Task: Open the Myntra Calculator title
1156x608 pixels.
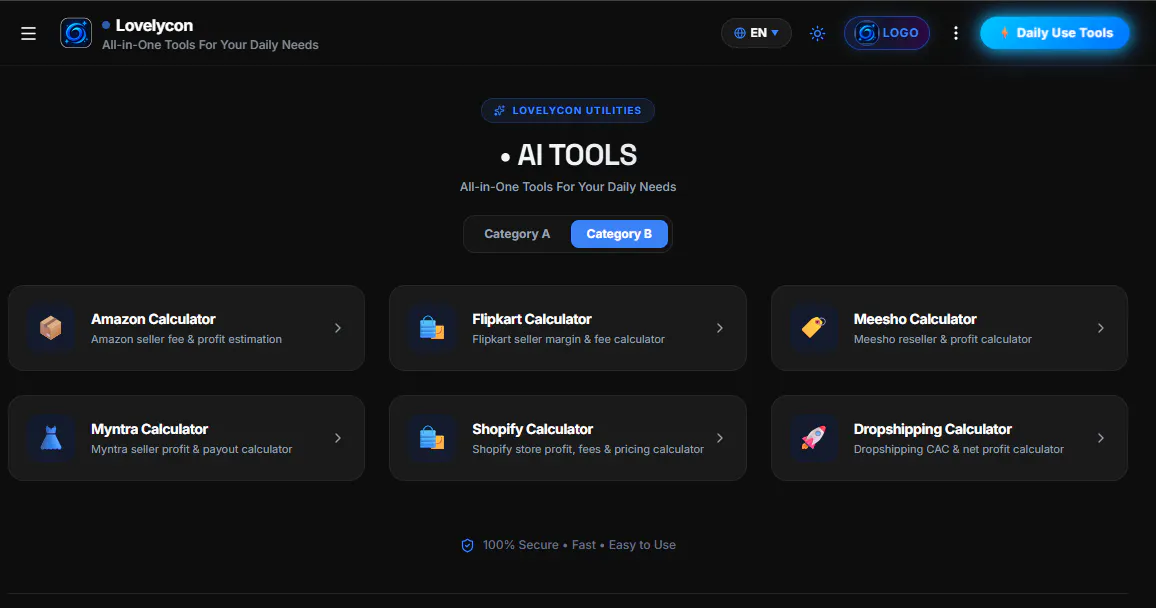Action: click(150, 429)
